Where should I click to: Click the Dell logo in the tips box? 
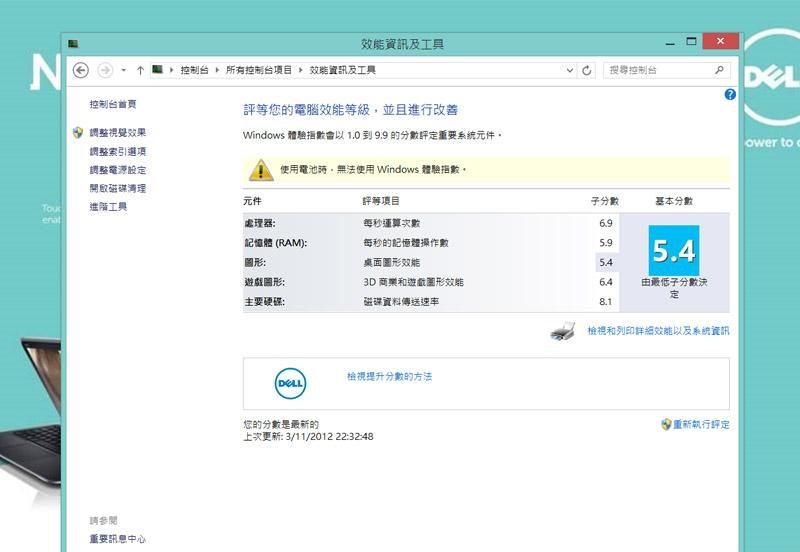click(x=290, y=382)
